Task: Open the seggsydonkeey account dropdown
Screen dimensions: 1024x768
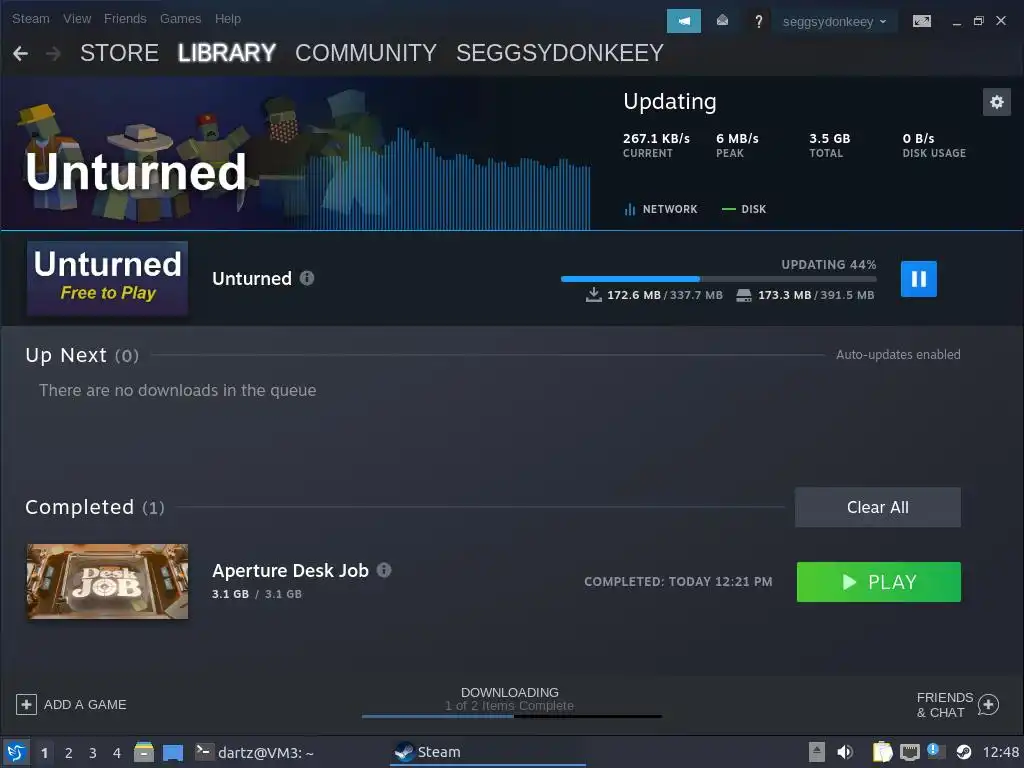Action: 834,22
